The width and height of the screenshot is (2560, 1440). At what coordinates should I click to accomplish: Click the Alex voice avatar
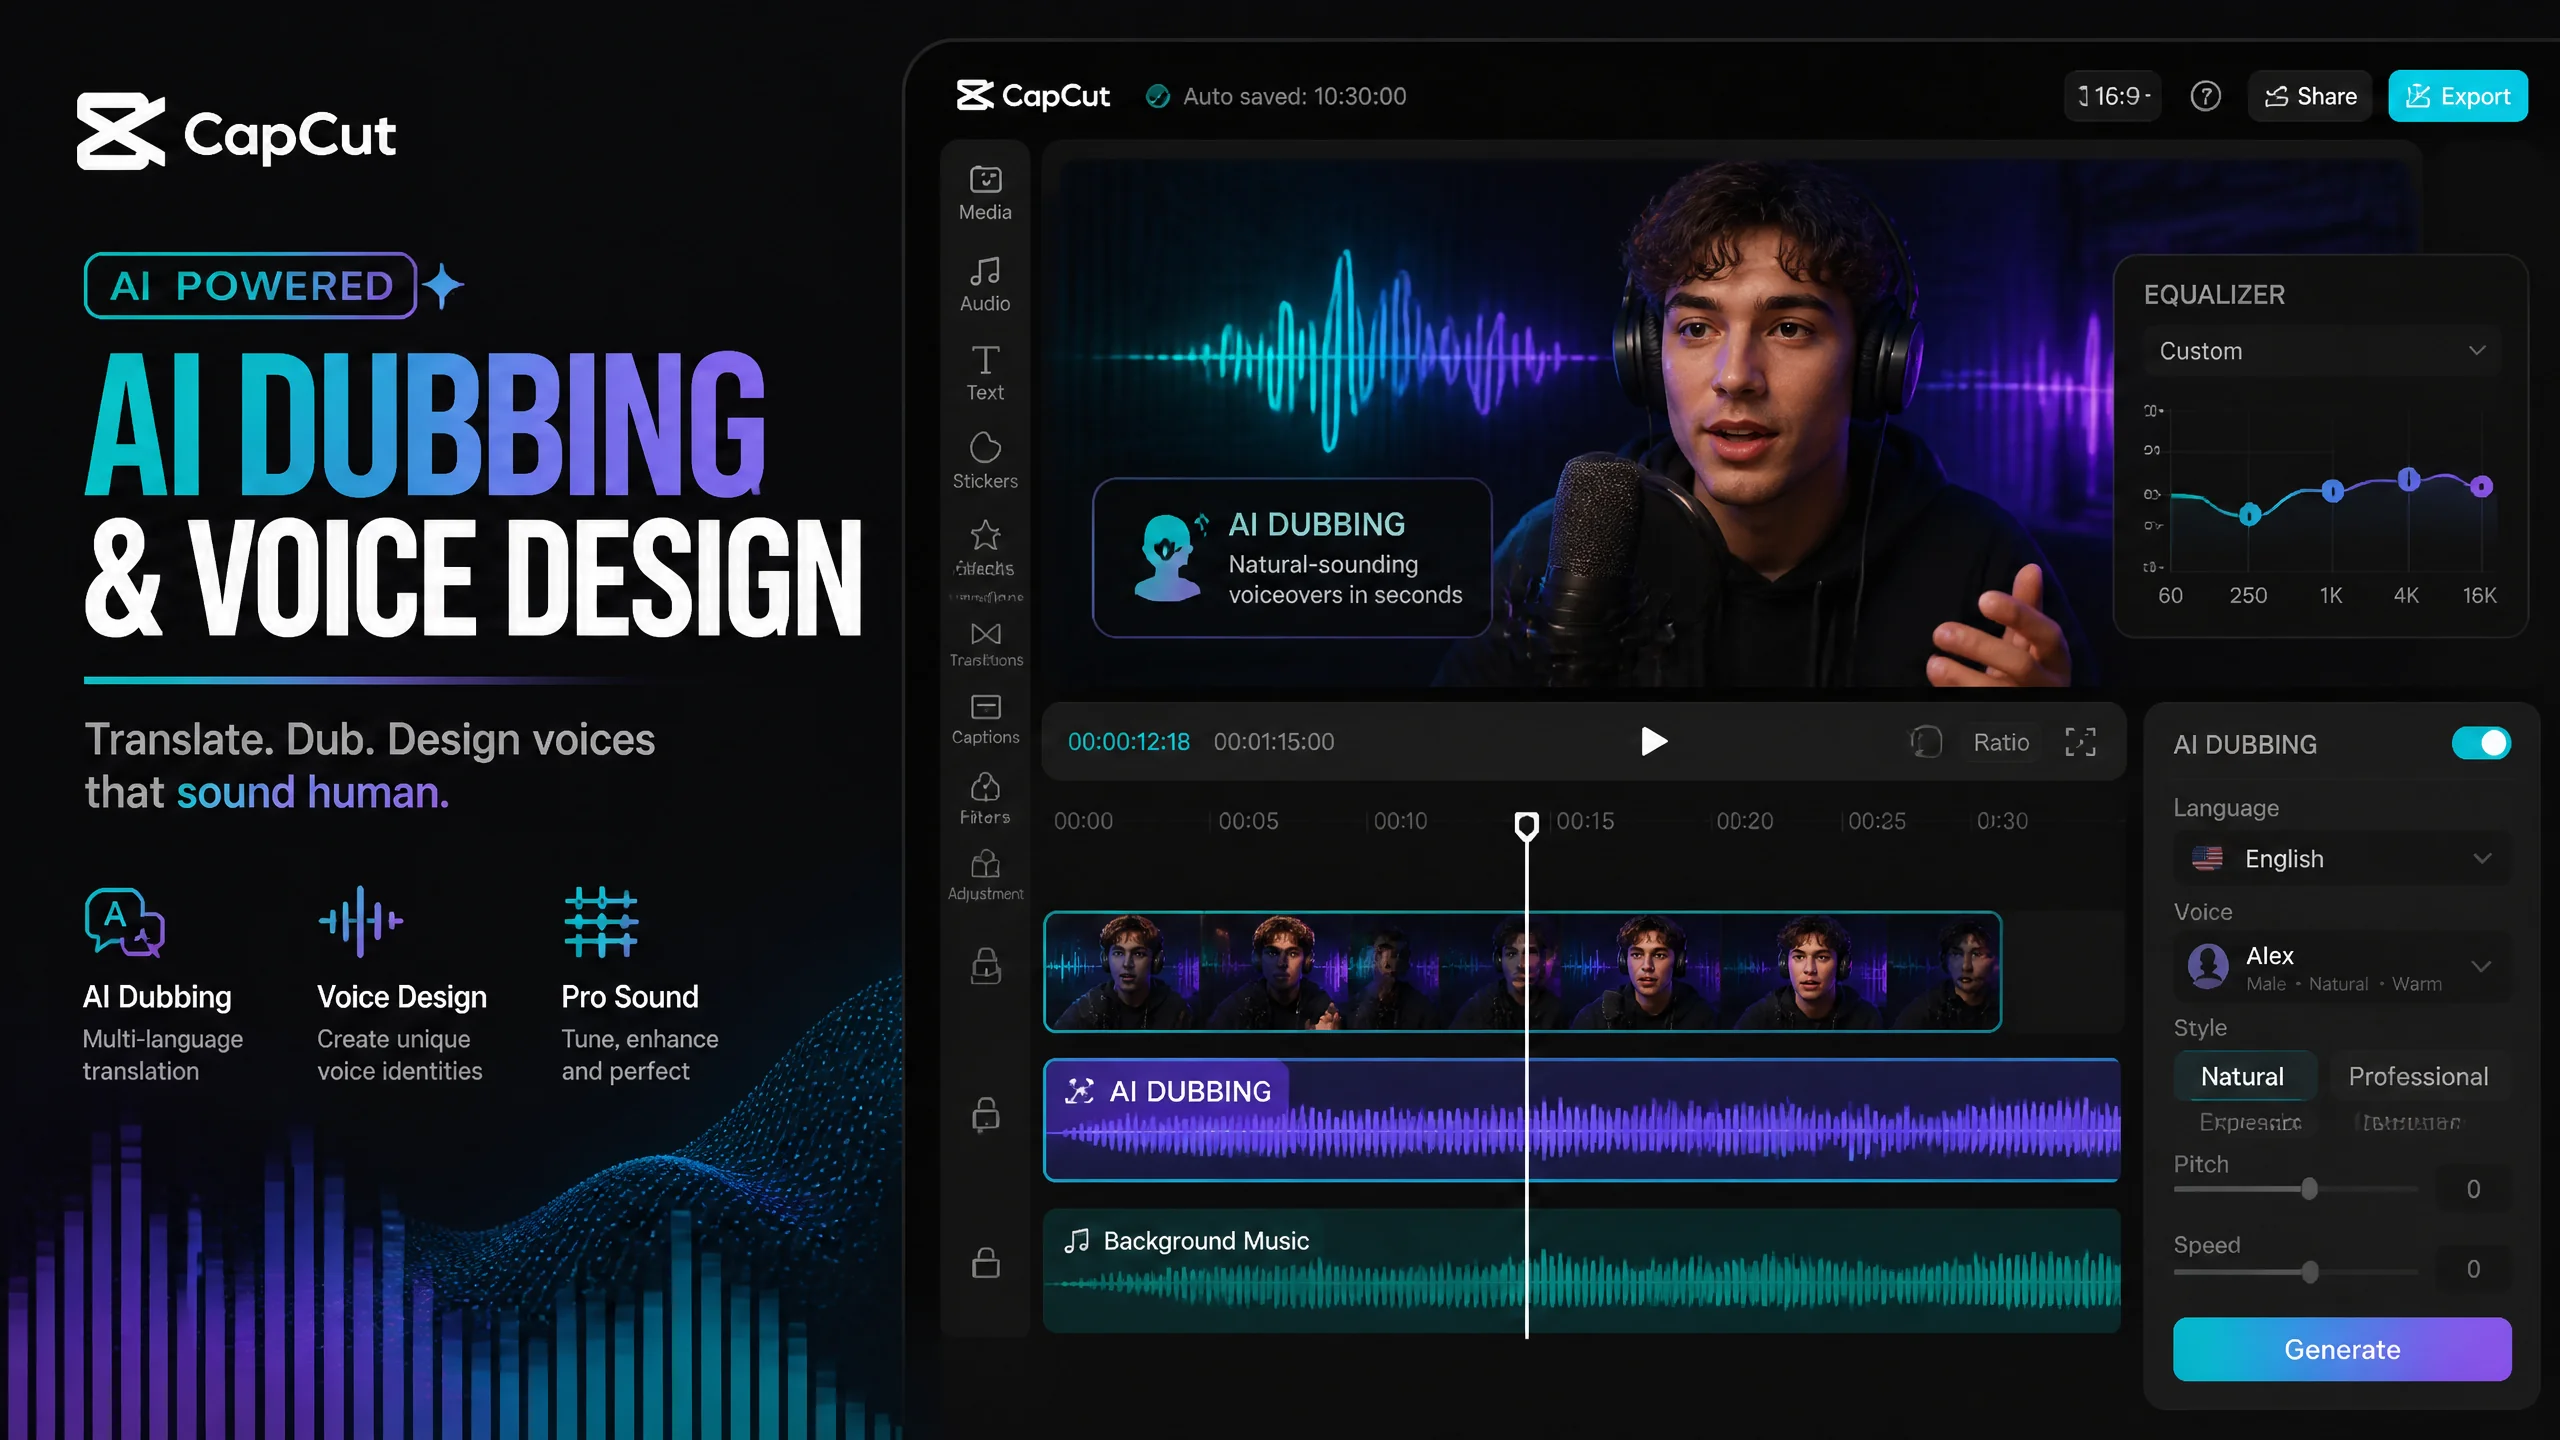(x=2208, y=966)
